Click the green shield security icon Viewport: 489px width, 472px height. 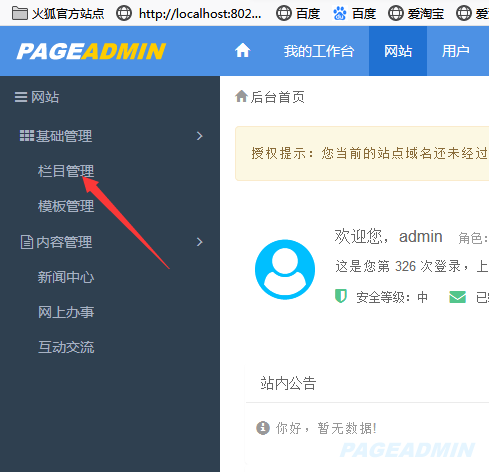coord(341,296)
